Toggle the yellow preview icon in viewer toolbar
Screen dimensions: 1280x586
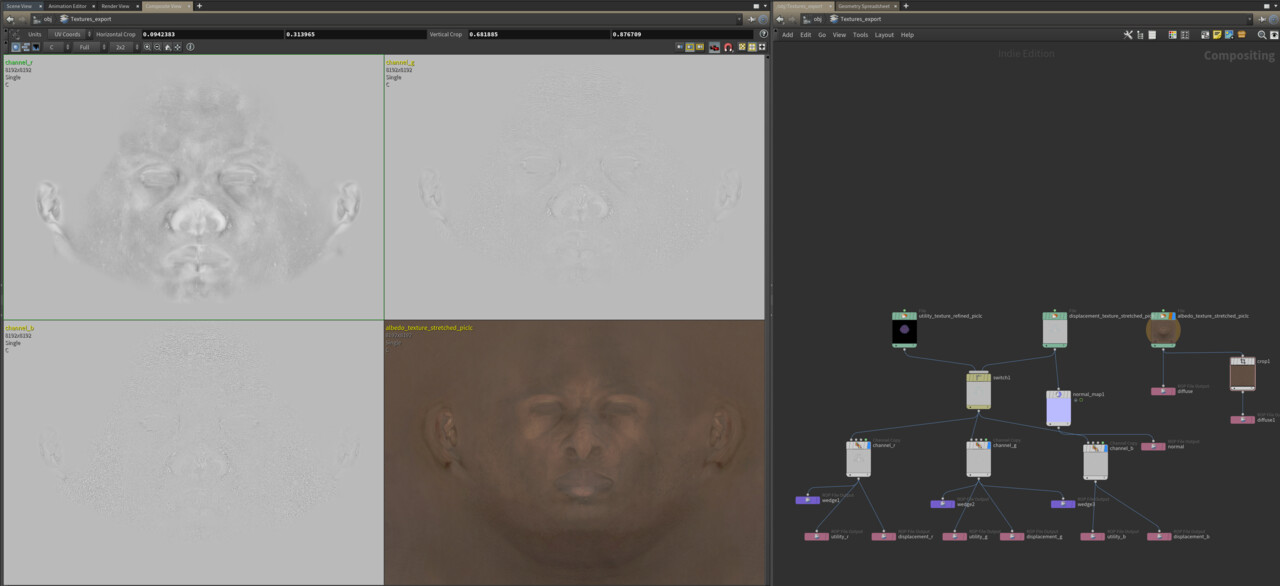click(689, 47)
